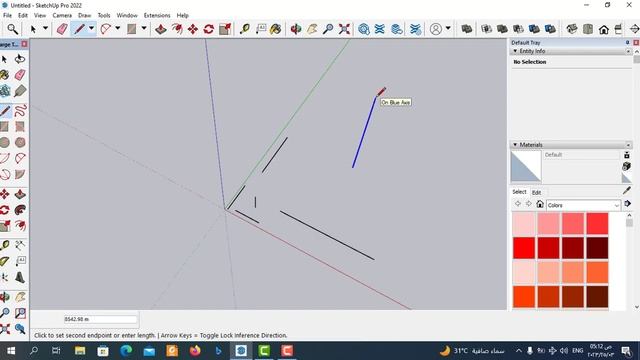The image size is (640, 360).
Task: Select the Circle tool in left palette
Action: [5, 142]
